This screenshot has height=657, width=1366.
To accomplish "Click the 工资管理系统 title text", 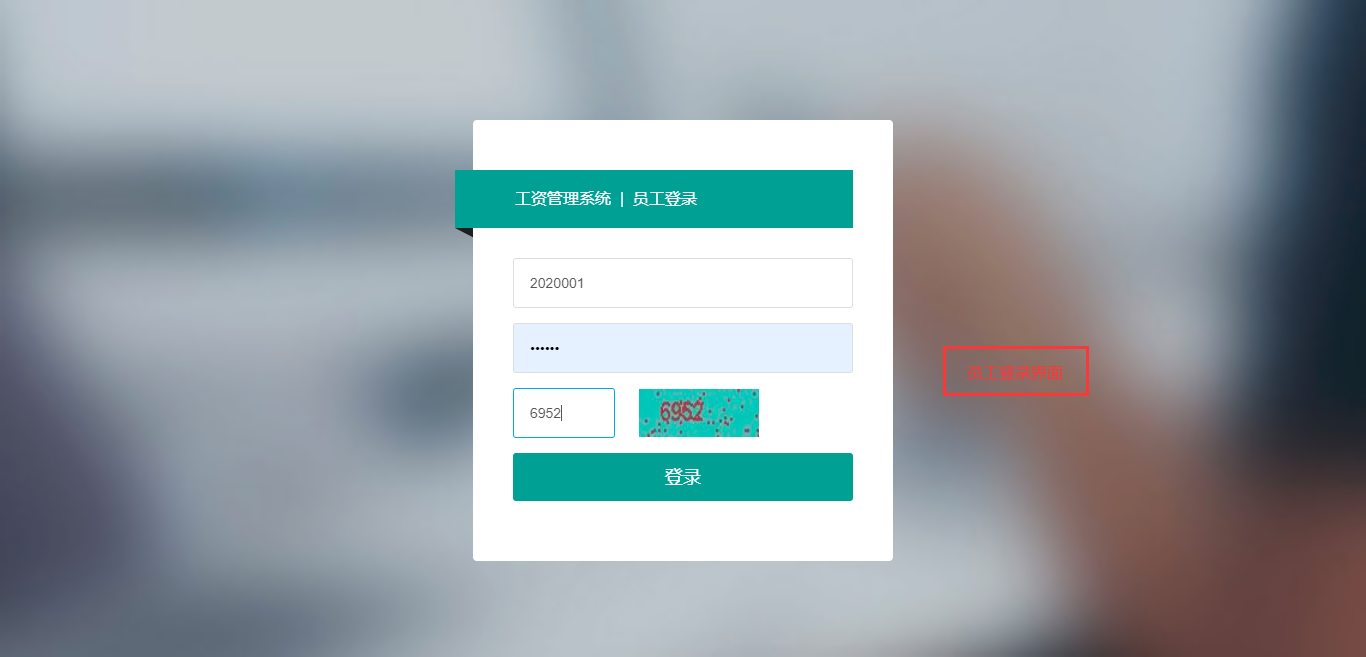I will tap(563, 199).
